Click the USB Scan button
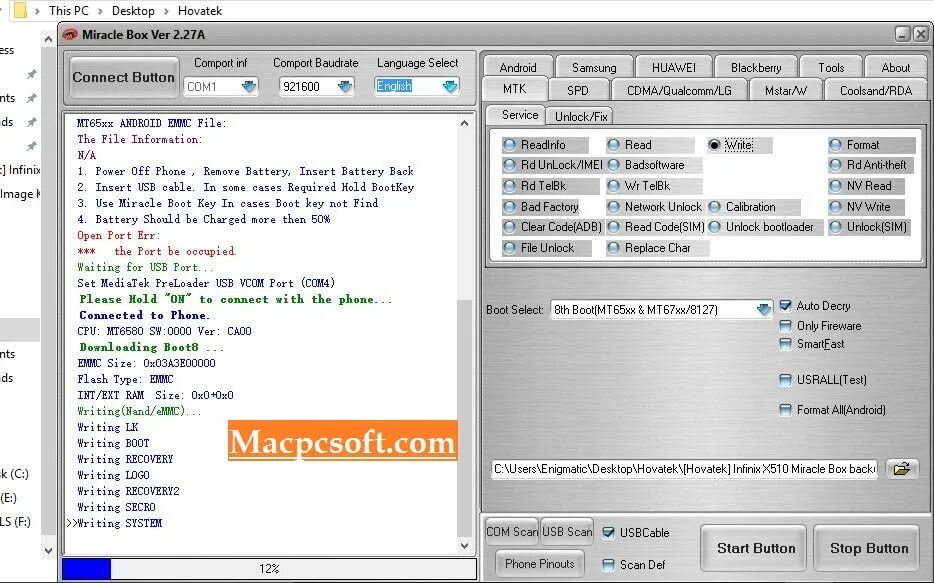The width and height of the screenshot is (934, 583). click(567, 531)
